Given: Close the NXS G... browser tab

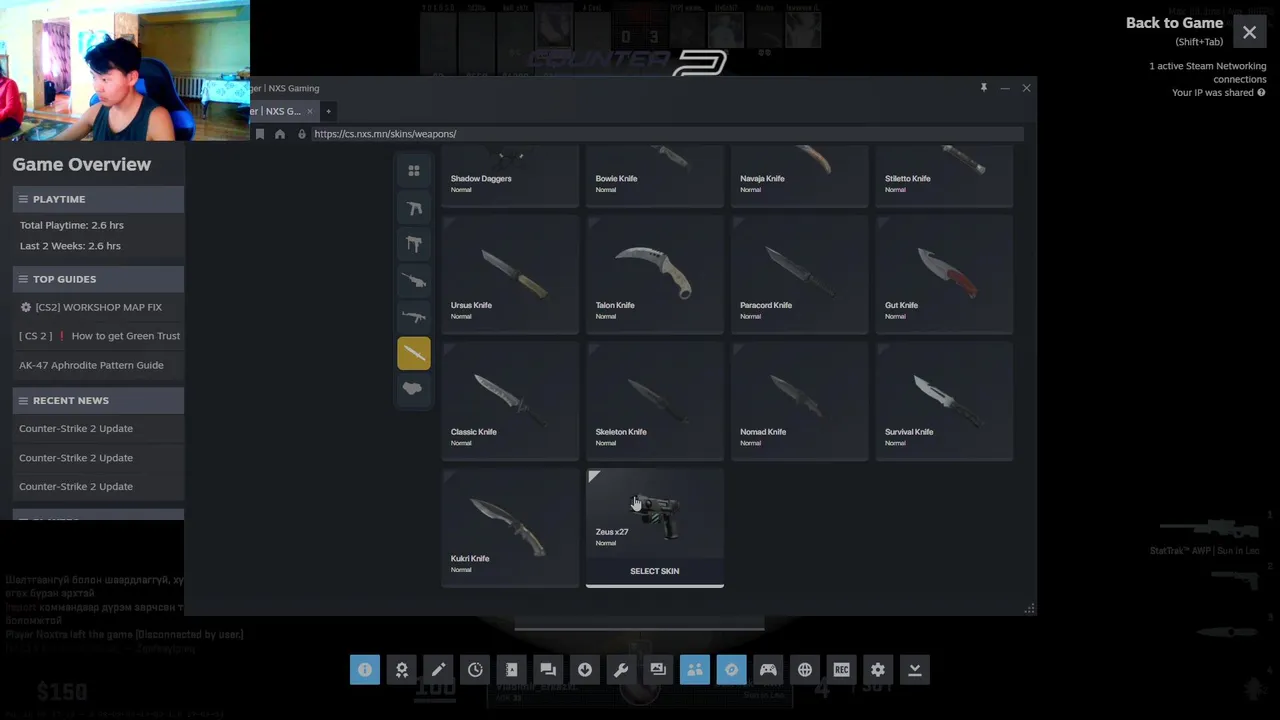Looking at the screenshot, I should 310,111.
